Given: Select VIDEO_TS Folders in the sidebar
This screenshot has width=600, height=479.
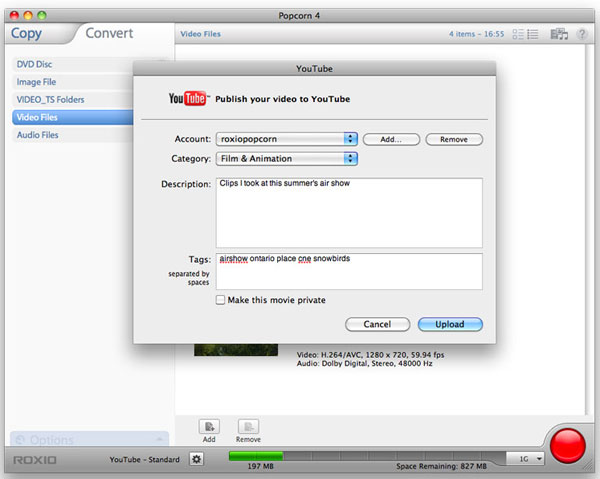Looking at the screenshot, I should tap(73, 99).
